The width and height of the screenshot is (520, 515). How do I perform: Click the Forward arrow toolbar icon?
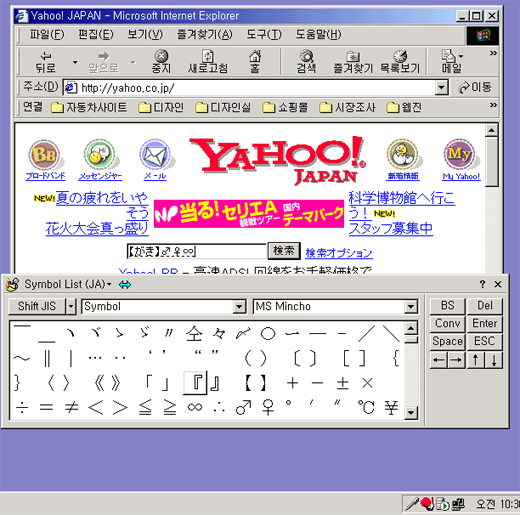coord(103,56)
